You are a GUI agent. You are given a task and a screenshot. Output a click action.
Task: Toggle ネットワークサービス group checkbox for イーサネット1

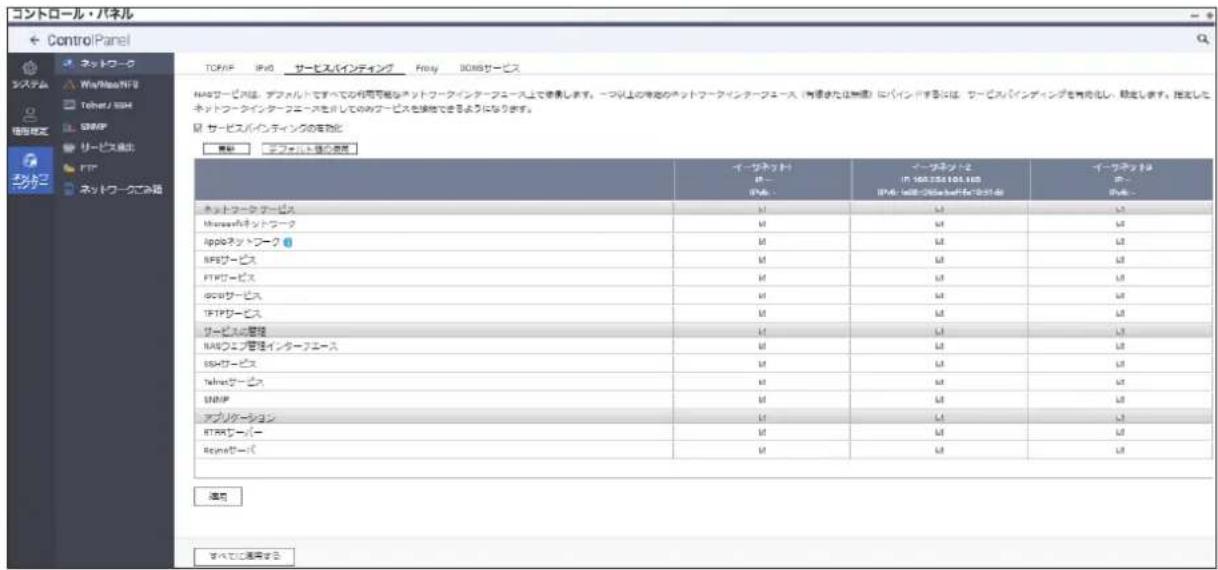pyautogui.click(x=762, y=211)
